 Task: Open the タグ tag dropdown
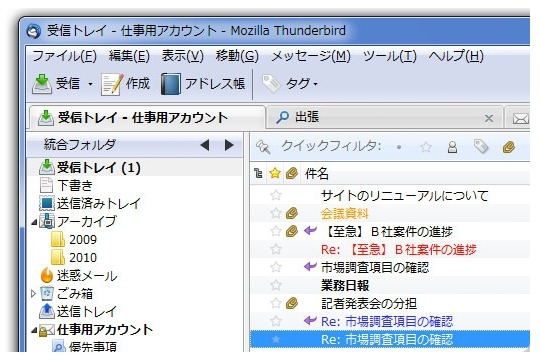coord(290,83)
